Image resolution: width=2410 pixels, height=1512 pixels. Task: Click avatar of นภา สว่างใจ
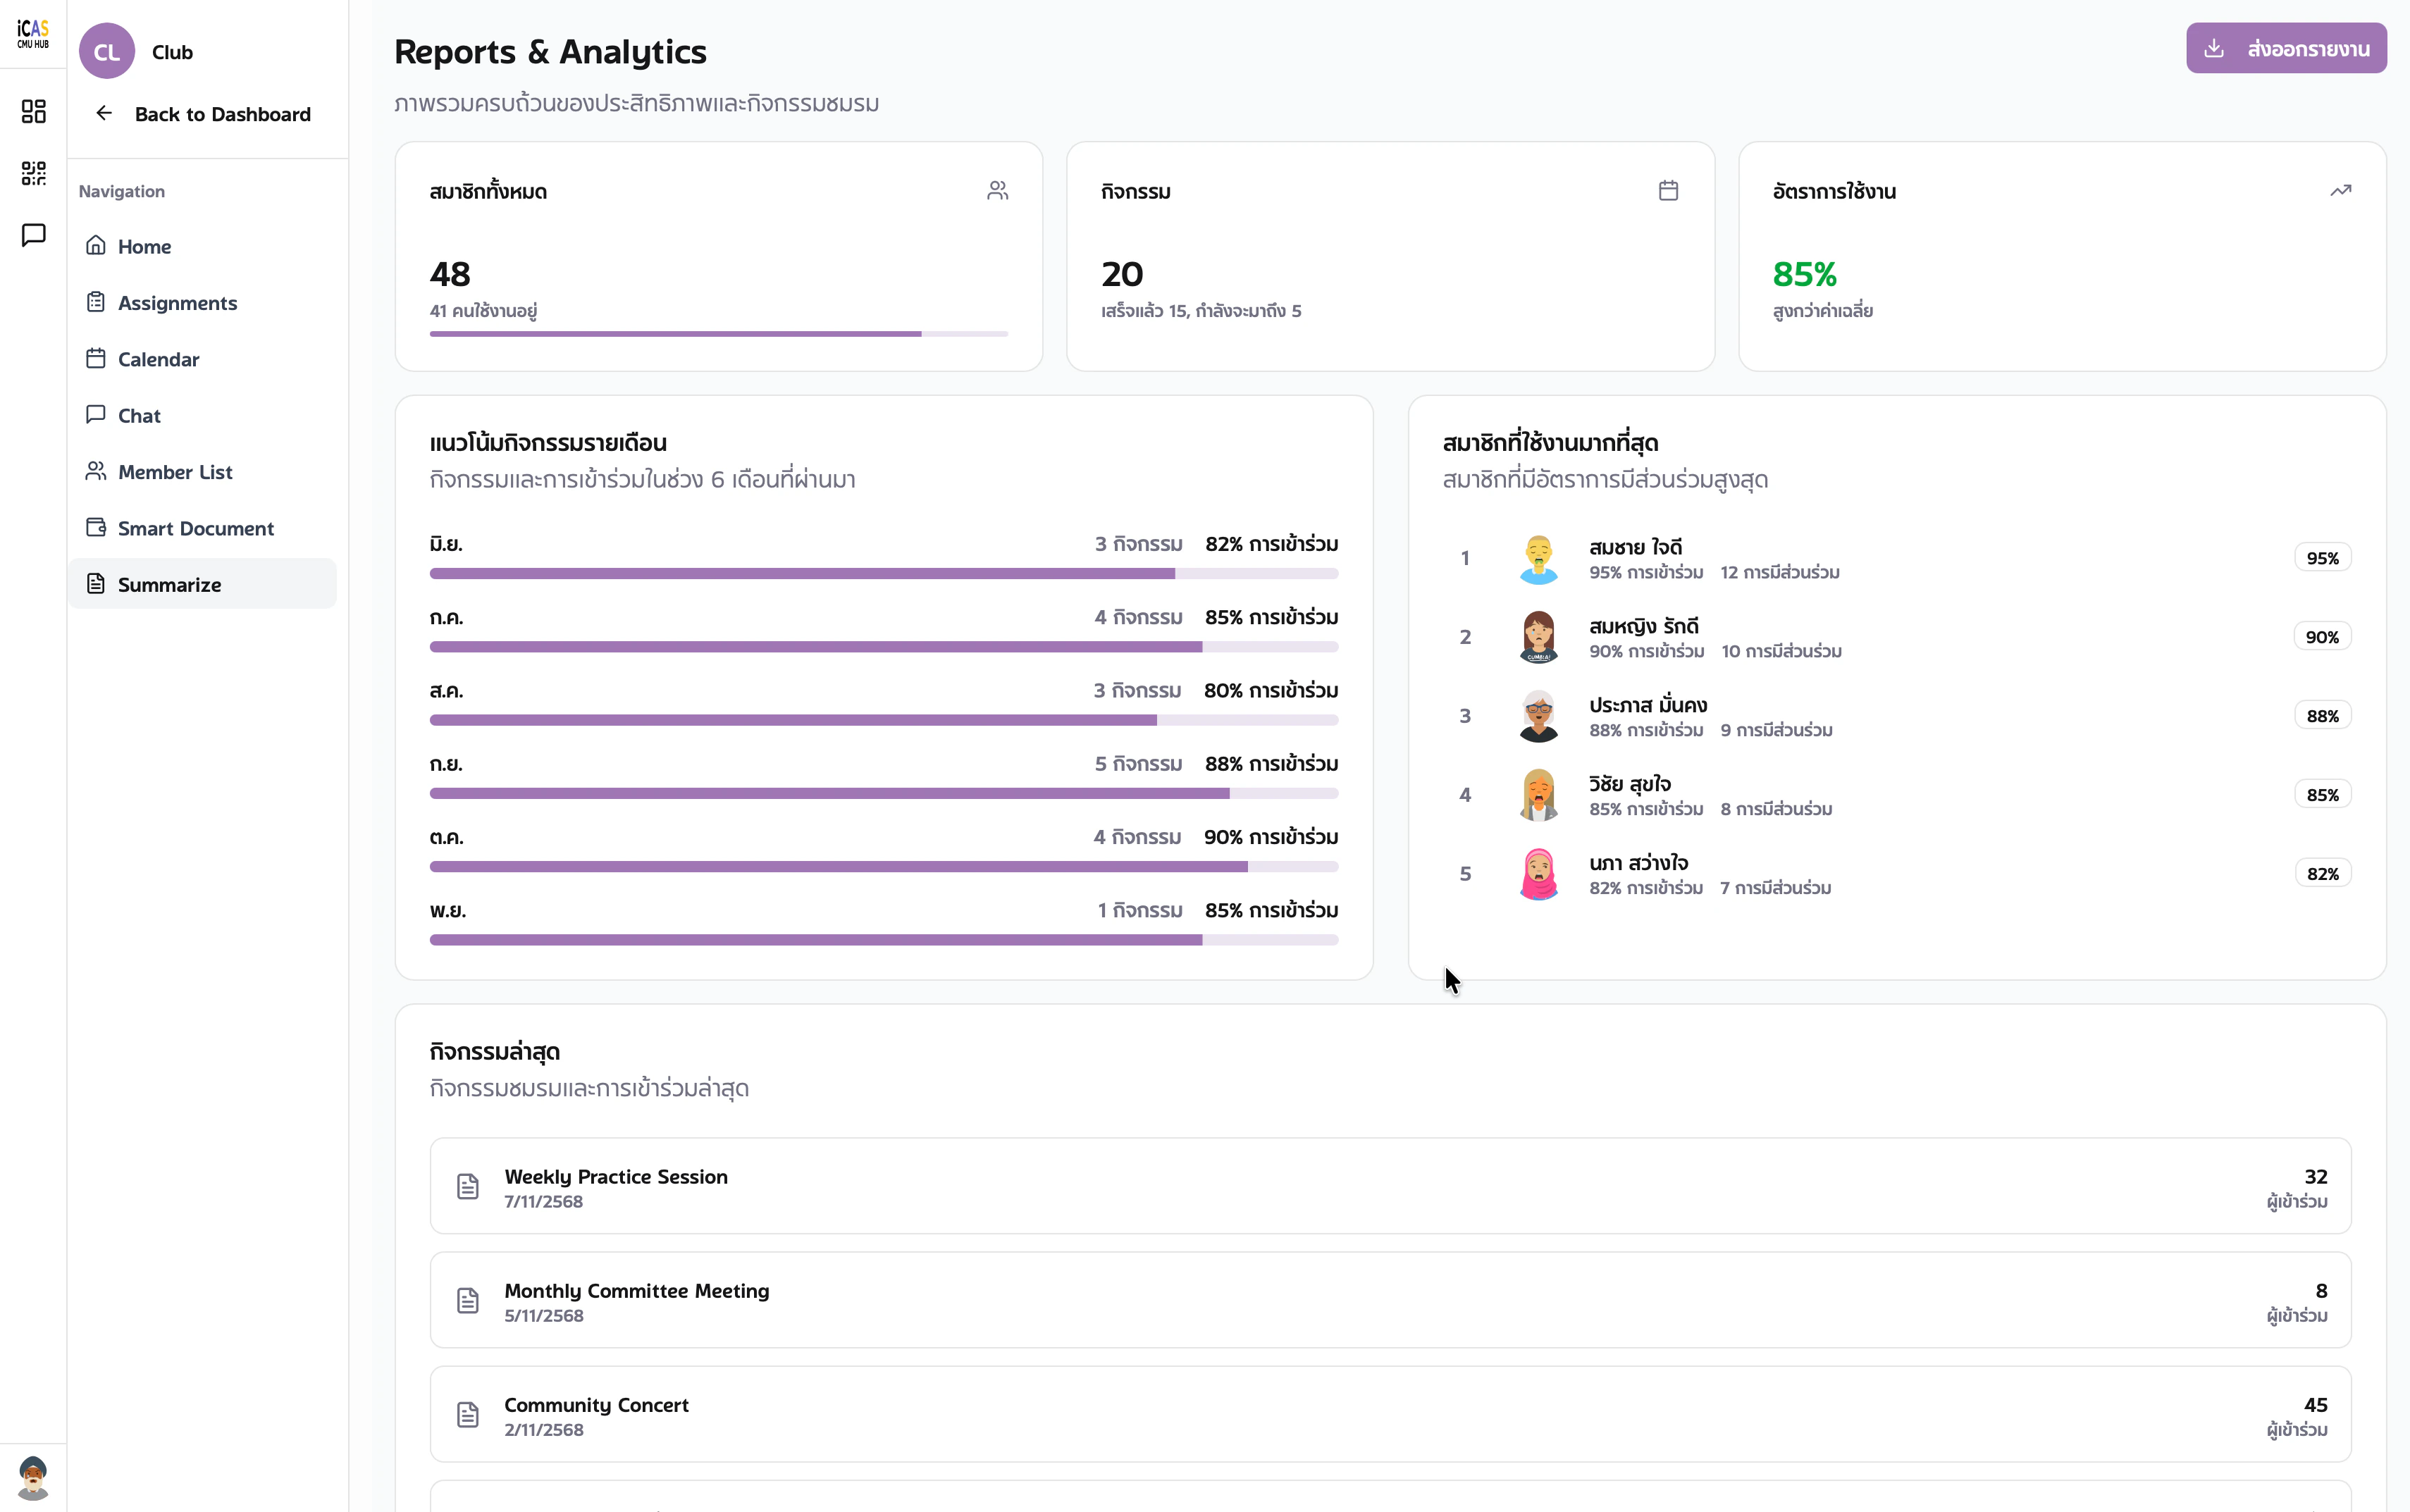pos(1538,874)
